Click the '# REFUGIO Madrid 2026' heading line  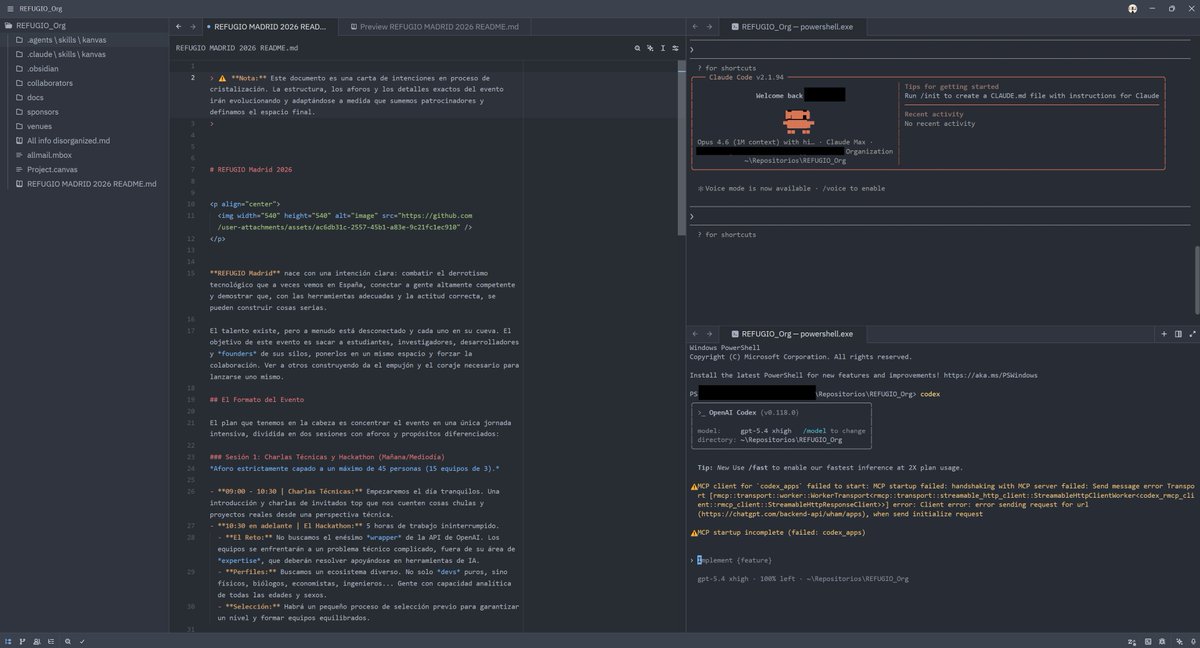[x=251, y=170]
